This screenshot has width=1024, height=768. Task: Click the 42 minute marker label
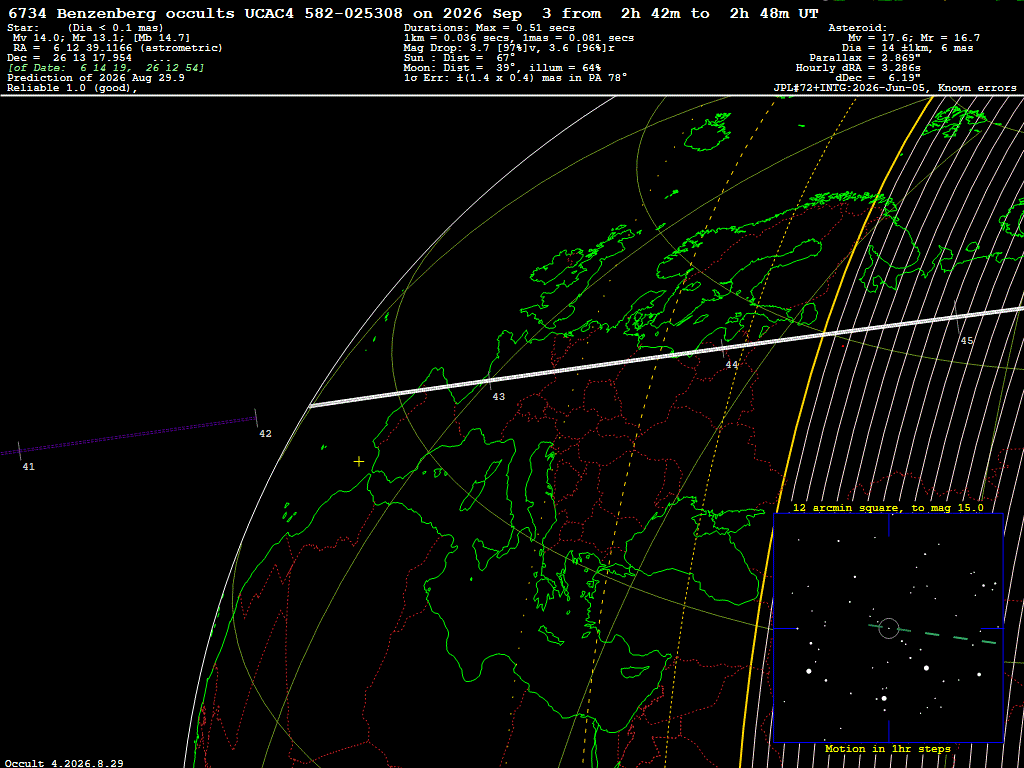click(x=265, y=434)
